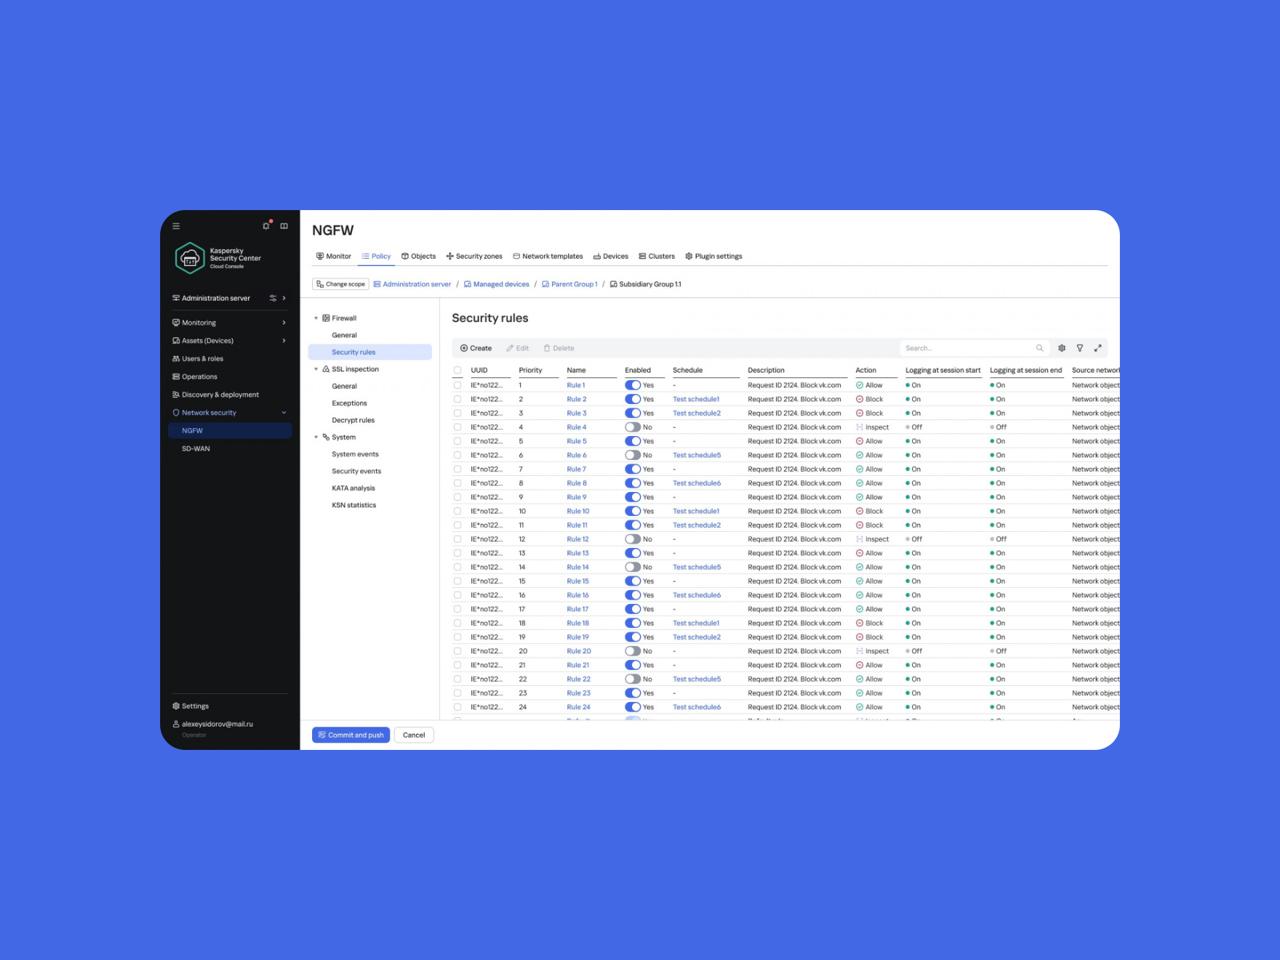The image size is (1280, 960).
Task: Open the notifications bell icon
Action: [266, 226]
